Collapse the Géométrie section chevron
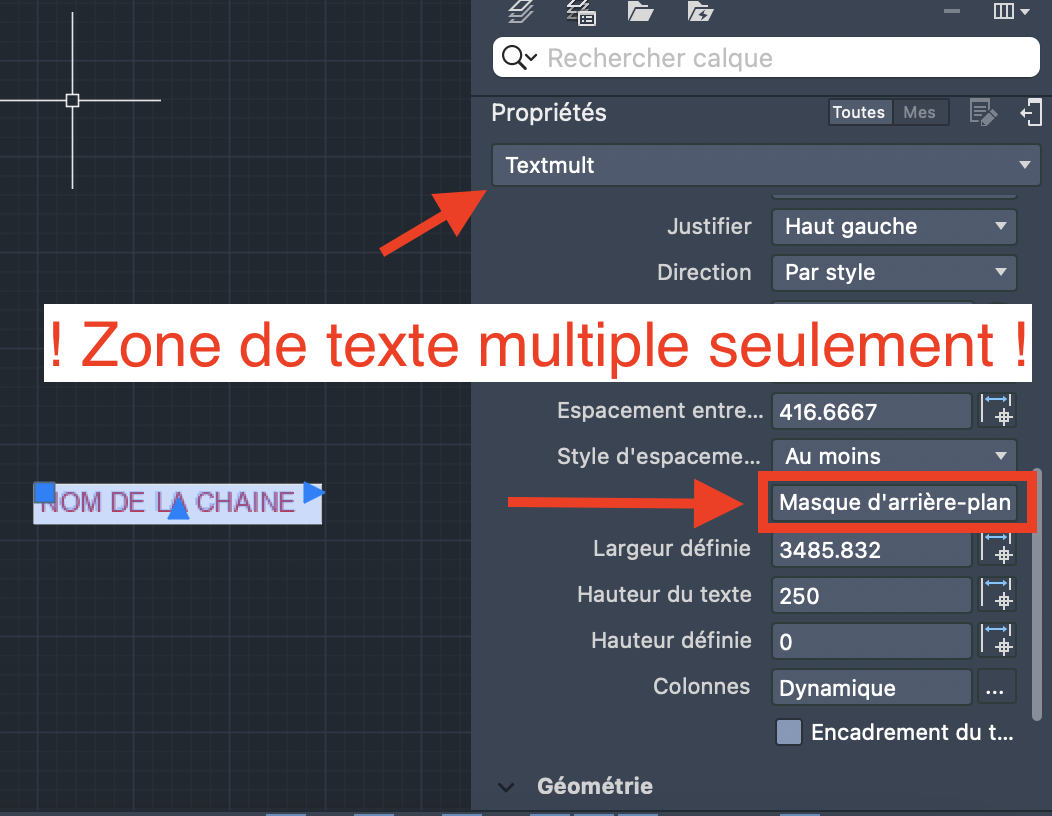Screen dimensions: 1052x816 click(506, 786)
